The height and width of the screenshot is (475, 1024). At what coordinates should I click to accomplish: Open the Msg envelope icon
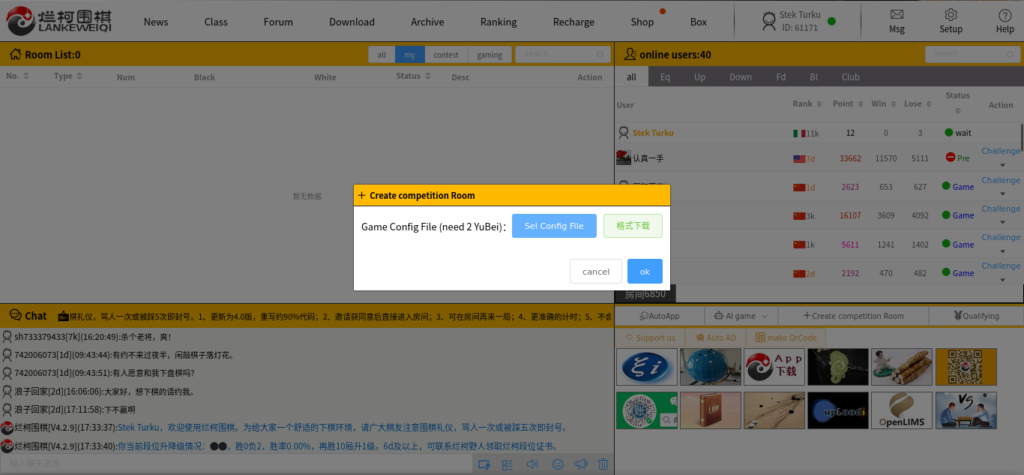(x=897, y=20)
